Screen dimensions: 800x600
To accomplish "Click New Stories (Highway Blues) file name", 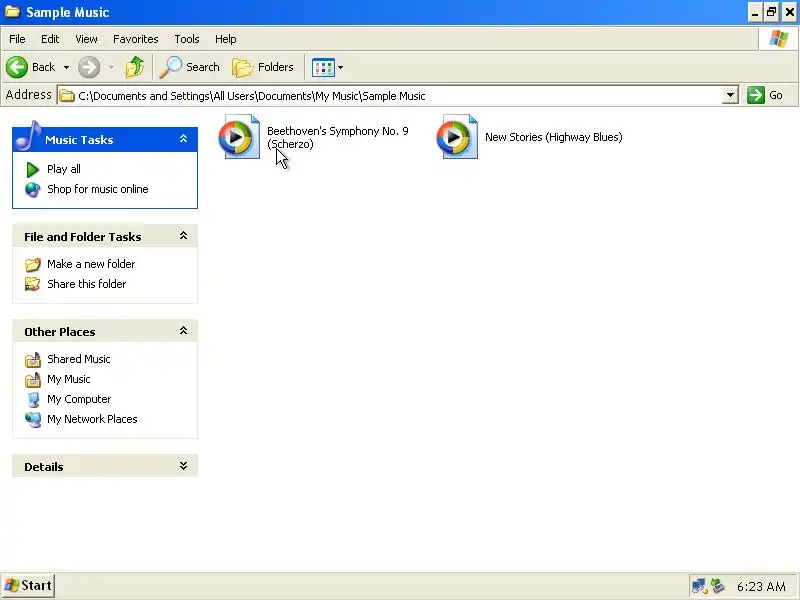I will click(x=554, y=137).
